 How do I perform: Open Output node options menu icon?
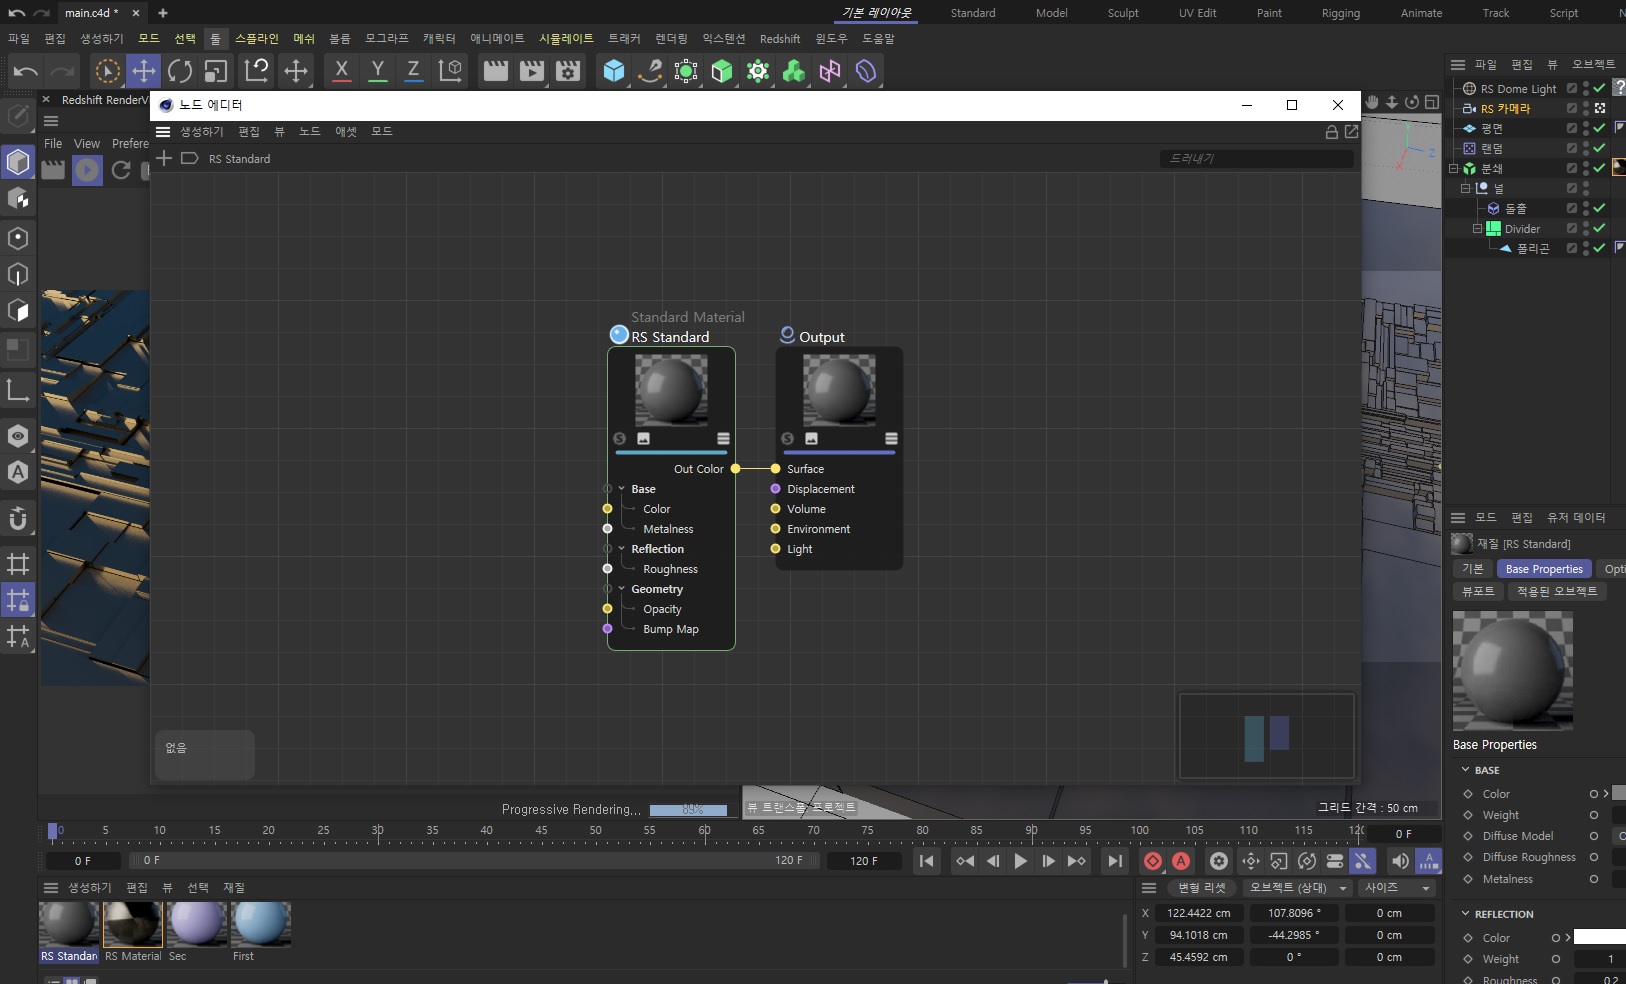(891, 439)
